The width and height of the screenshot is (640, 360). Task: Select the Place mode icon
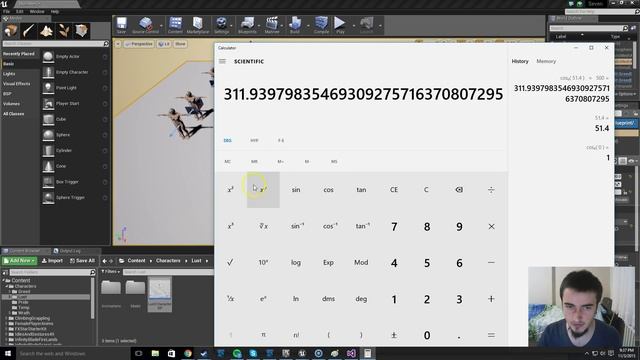[11, 31]
